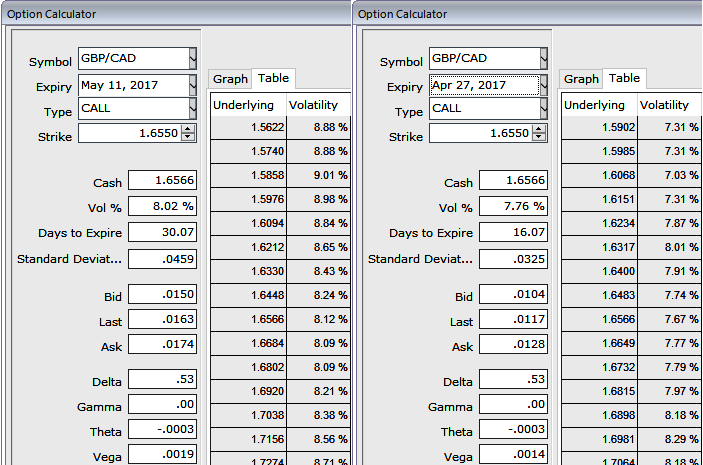Image resolution: width=703 pixels, height=465 pixels.
Task: Select underlying 1.6094 cell in left table
Action: [248, 223]
